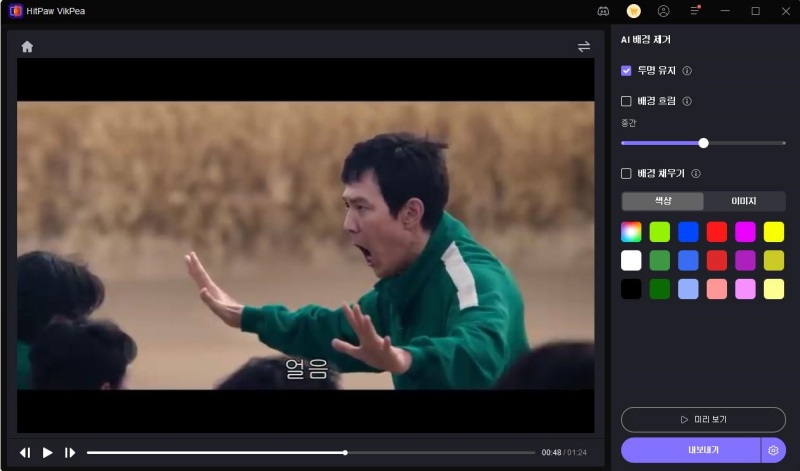This screenshot has height=471, width=800.
Task: Select the bright yellow color swatch
Action: 774,232
